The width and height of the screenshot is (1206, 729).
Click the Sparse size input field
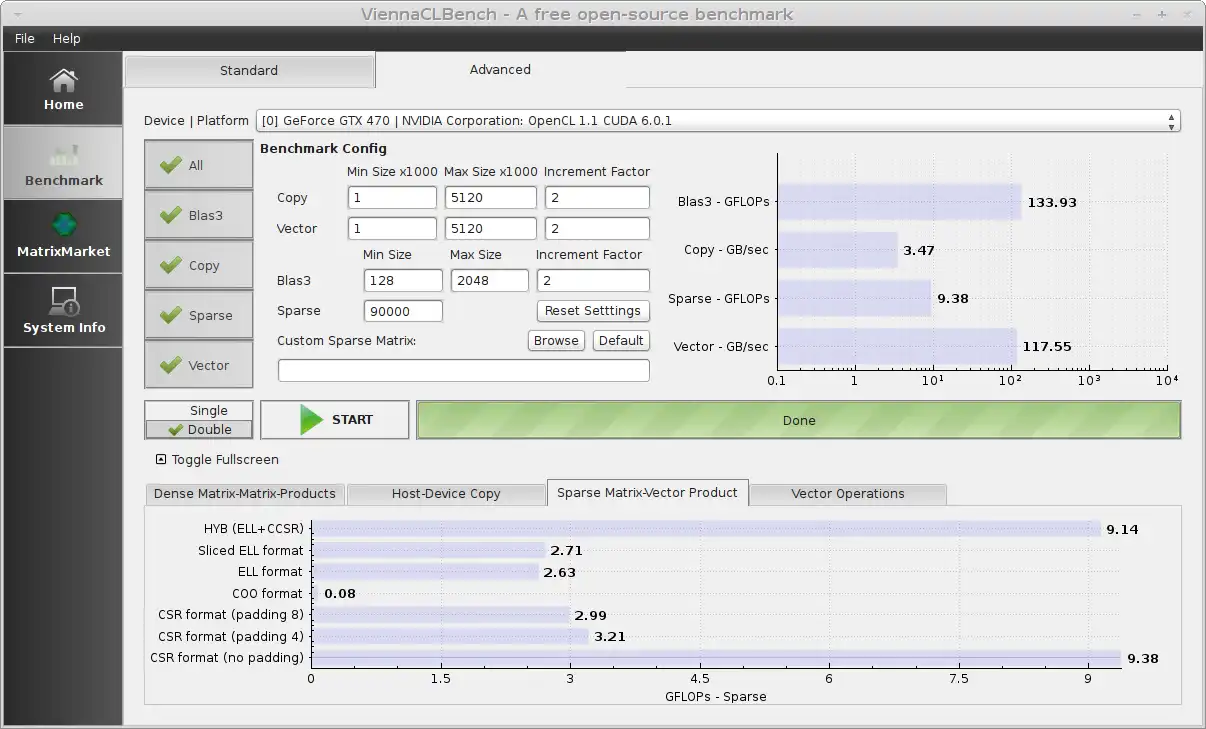[x=403, y=311]
